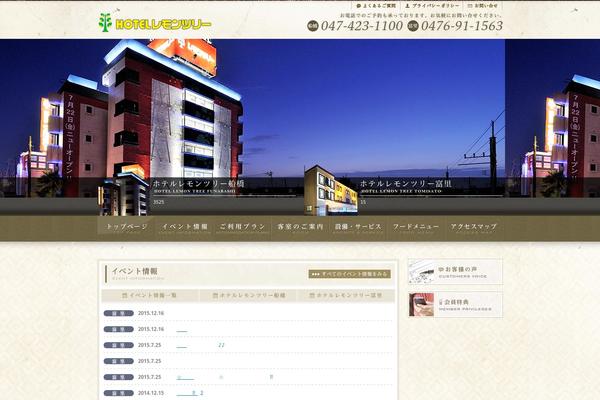Click the round badge before 047-423-1100
Screen dimensions: 600x400
[313, 26]
